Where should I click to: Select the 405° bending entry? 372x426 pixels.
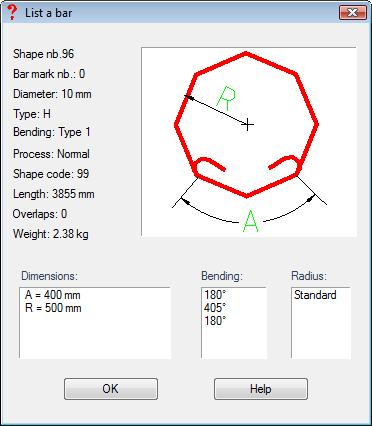point(215,308)
